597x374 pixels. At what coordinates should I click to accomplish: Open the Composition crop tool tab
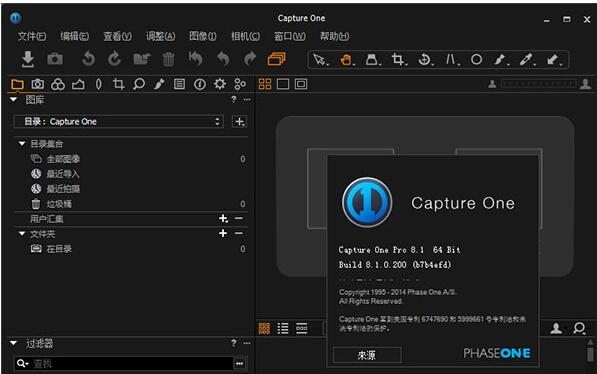119,84
